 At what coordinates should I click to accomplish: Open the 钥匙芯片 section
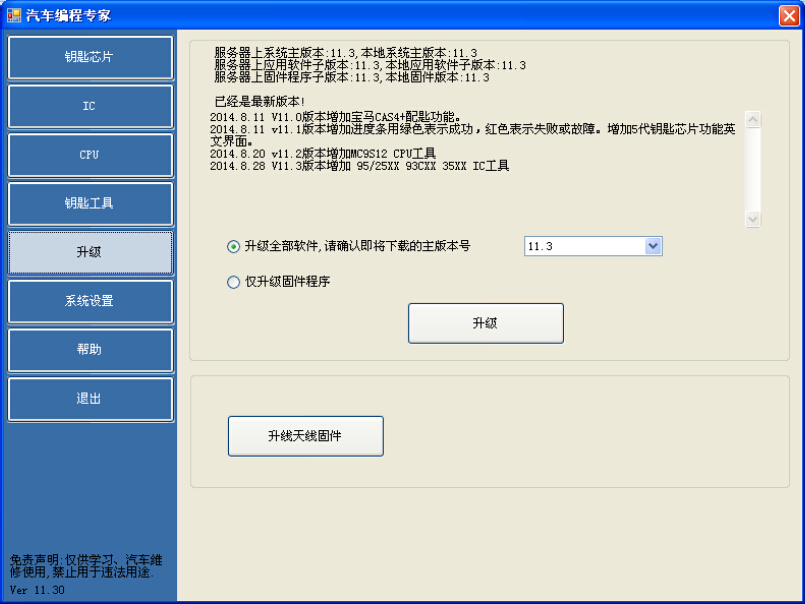coord(90,57)
